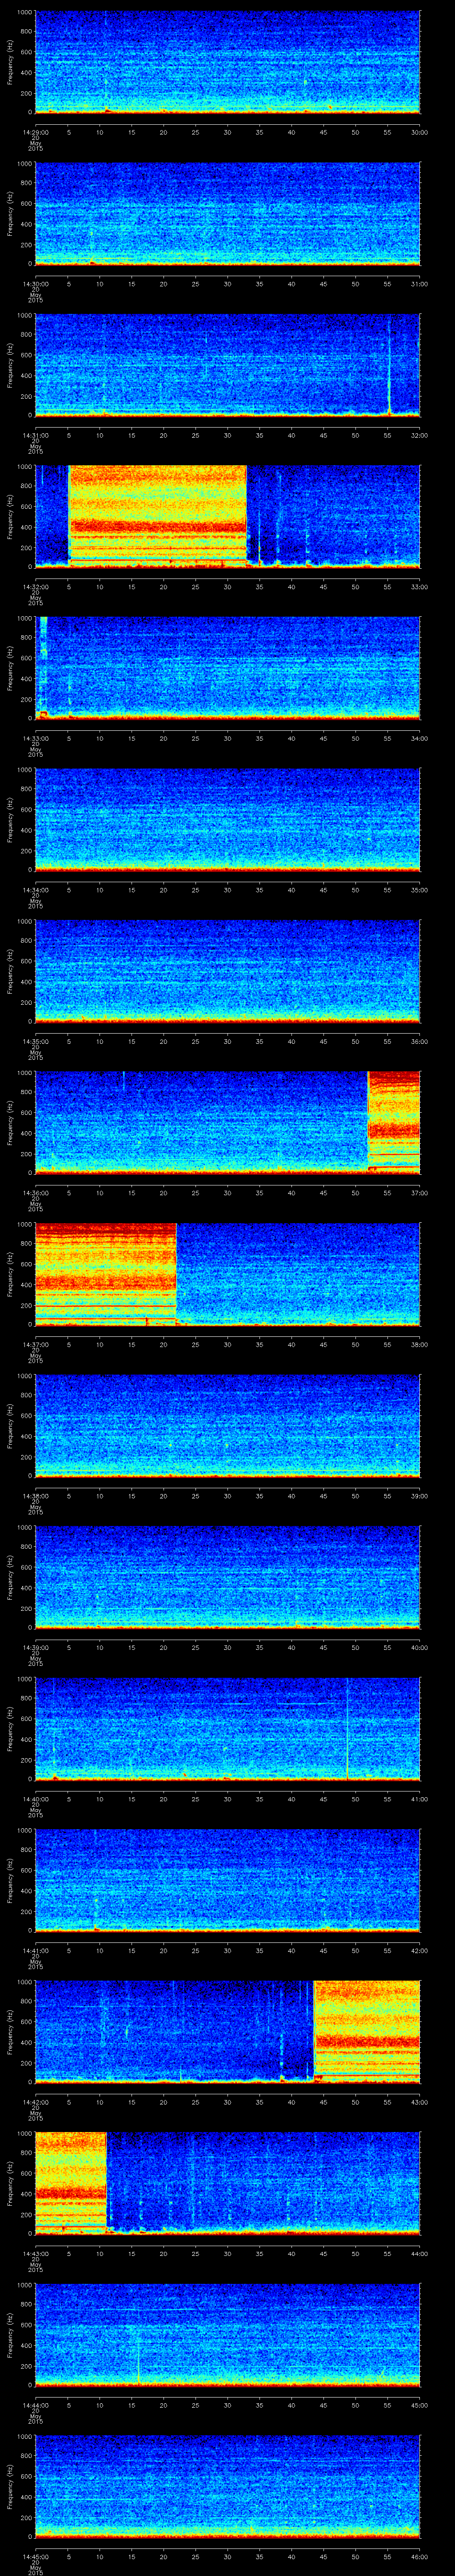The image size is (455, 2576).
Task: Click the 46:00 end time label
Action: click(x=419, y=2556)
